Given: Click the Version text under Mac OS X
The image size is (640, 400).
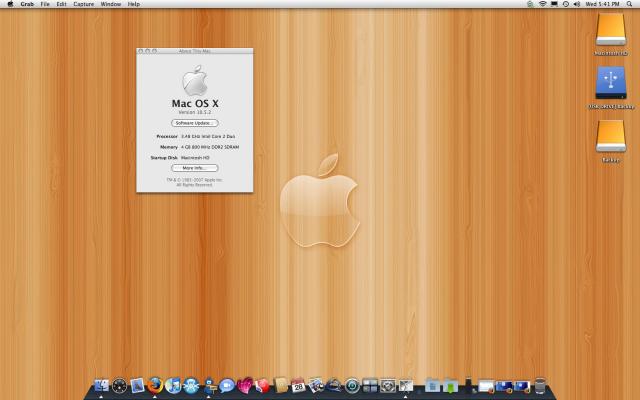Looking at the screenshot, I should tap(195, 112).
